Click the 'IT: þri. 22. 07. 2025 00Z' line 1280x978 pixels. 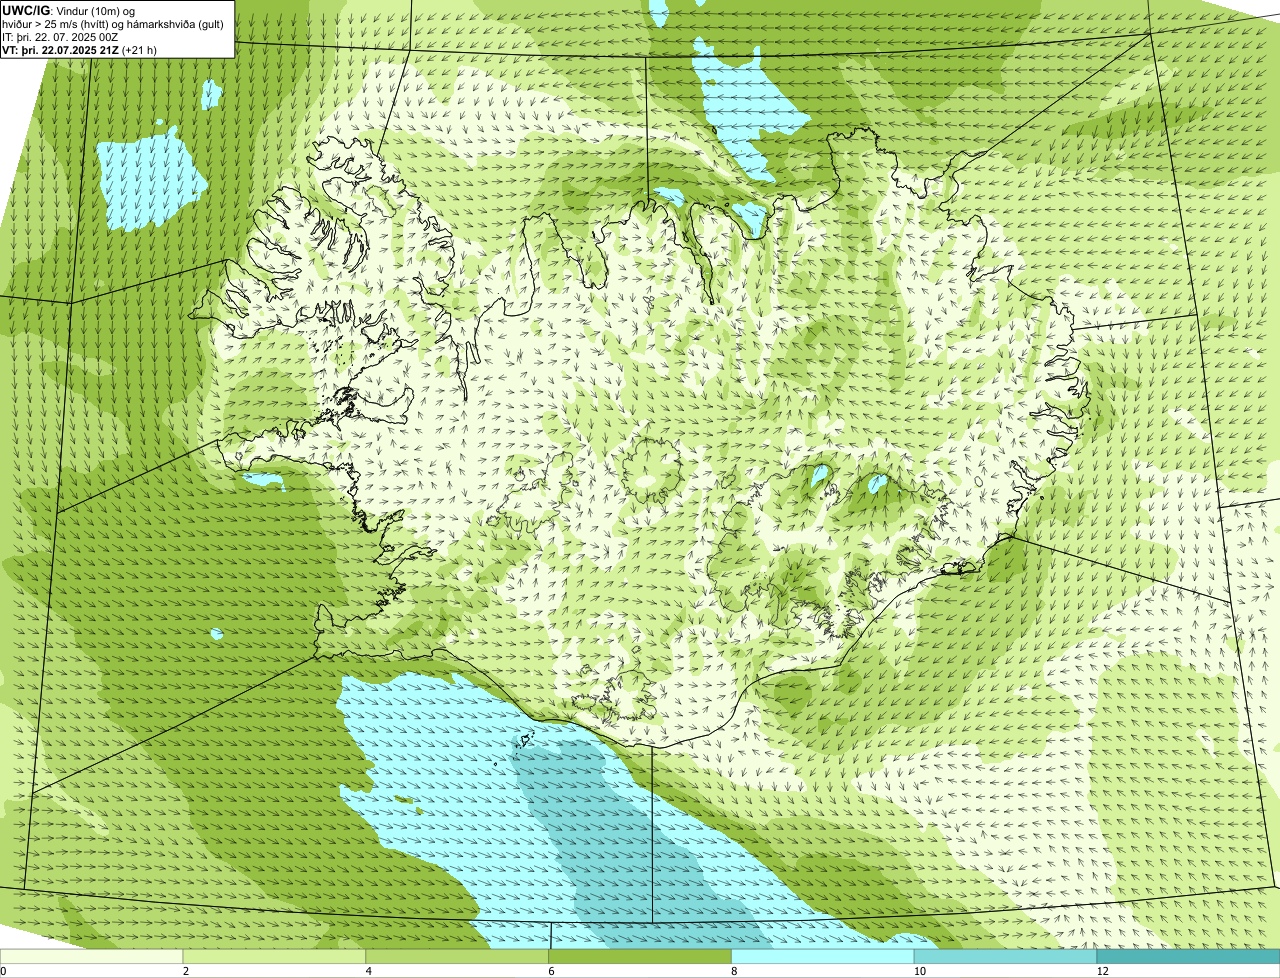[59, 36]
